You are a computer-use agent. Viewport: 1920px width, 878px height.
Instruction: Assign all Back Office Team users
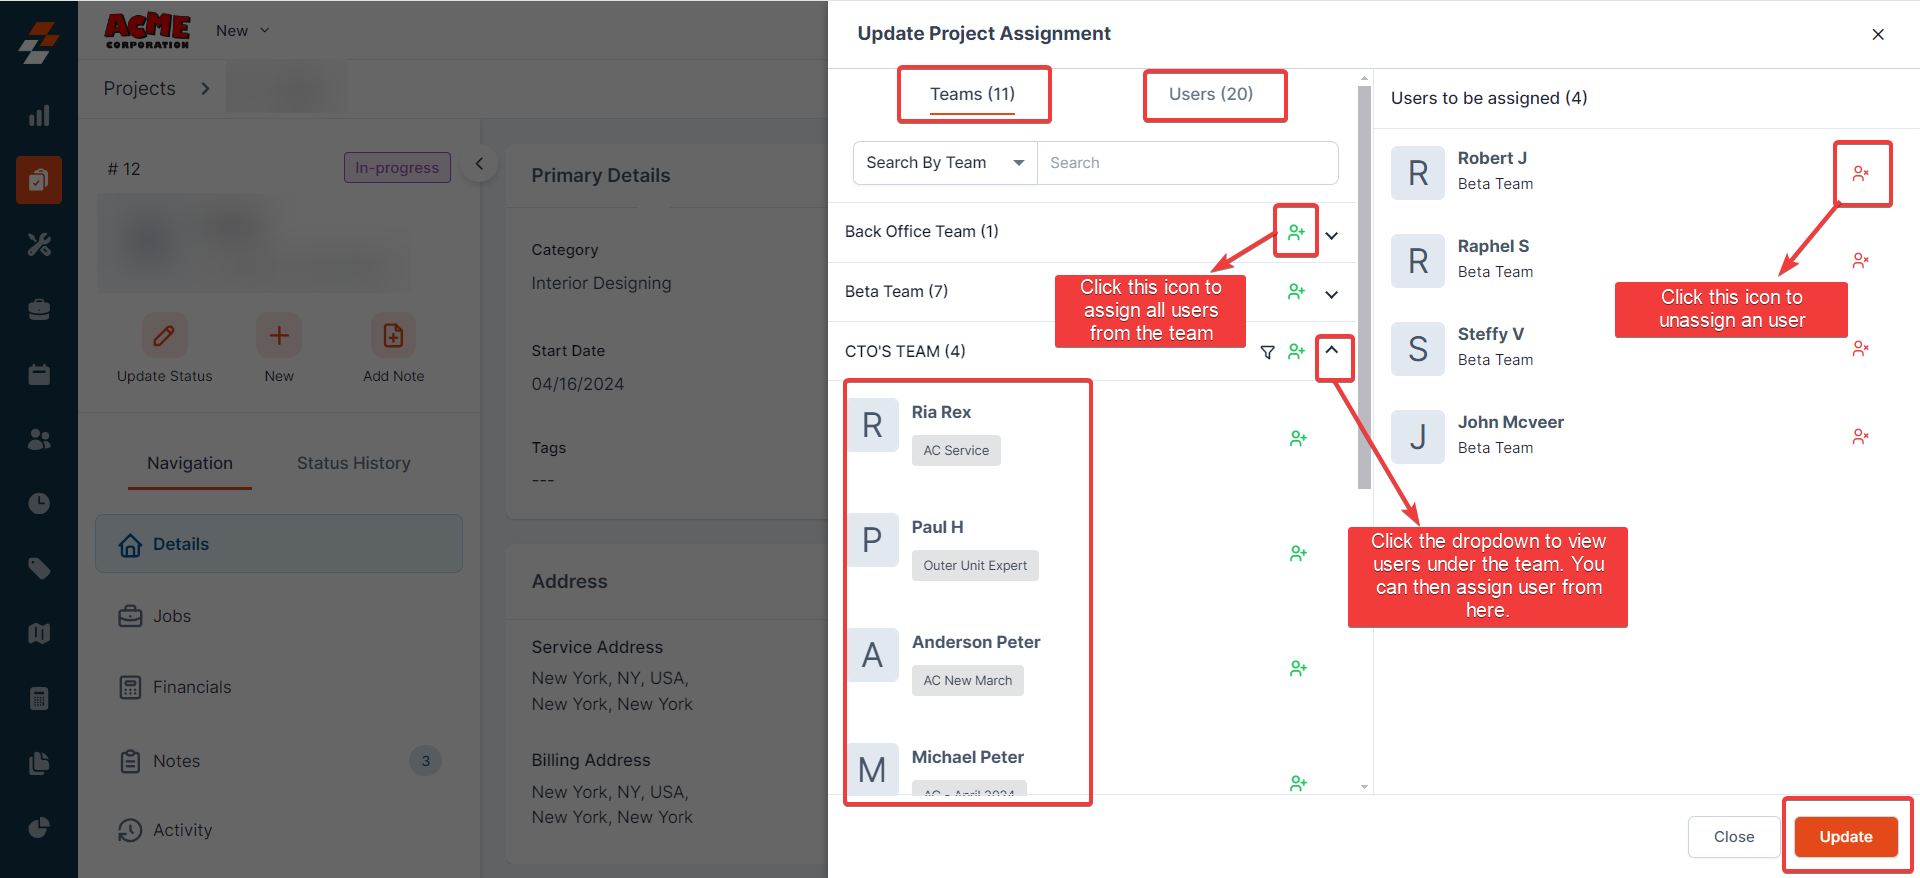point(1296,232)
